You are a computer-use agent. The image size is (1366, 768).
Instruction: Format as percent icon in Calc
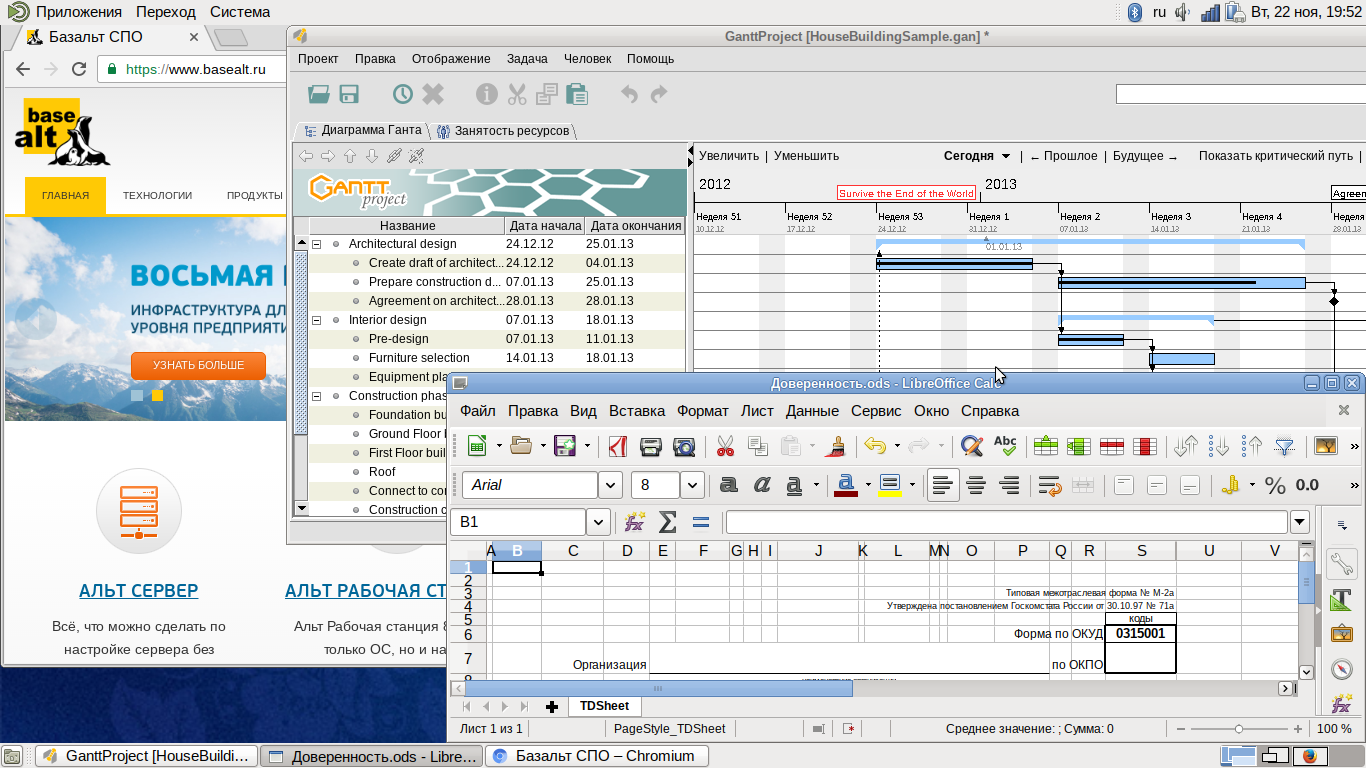pyautogui.click(x=1275, y=485)
